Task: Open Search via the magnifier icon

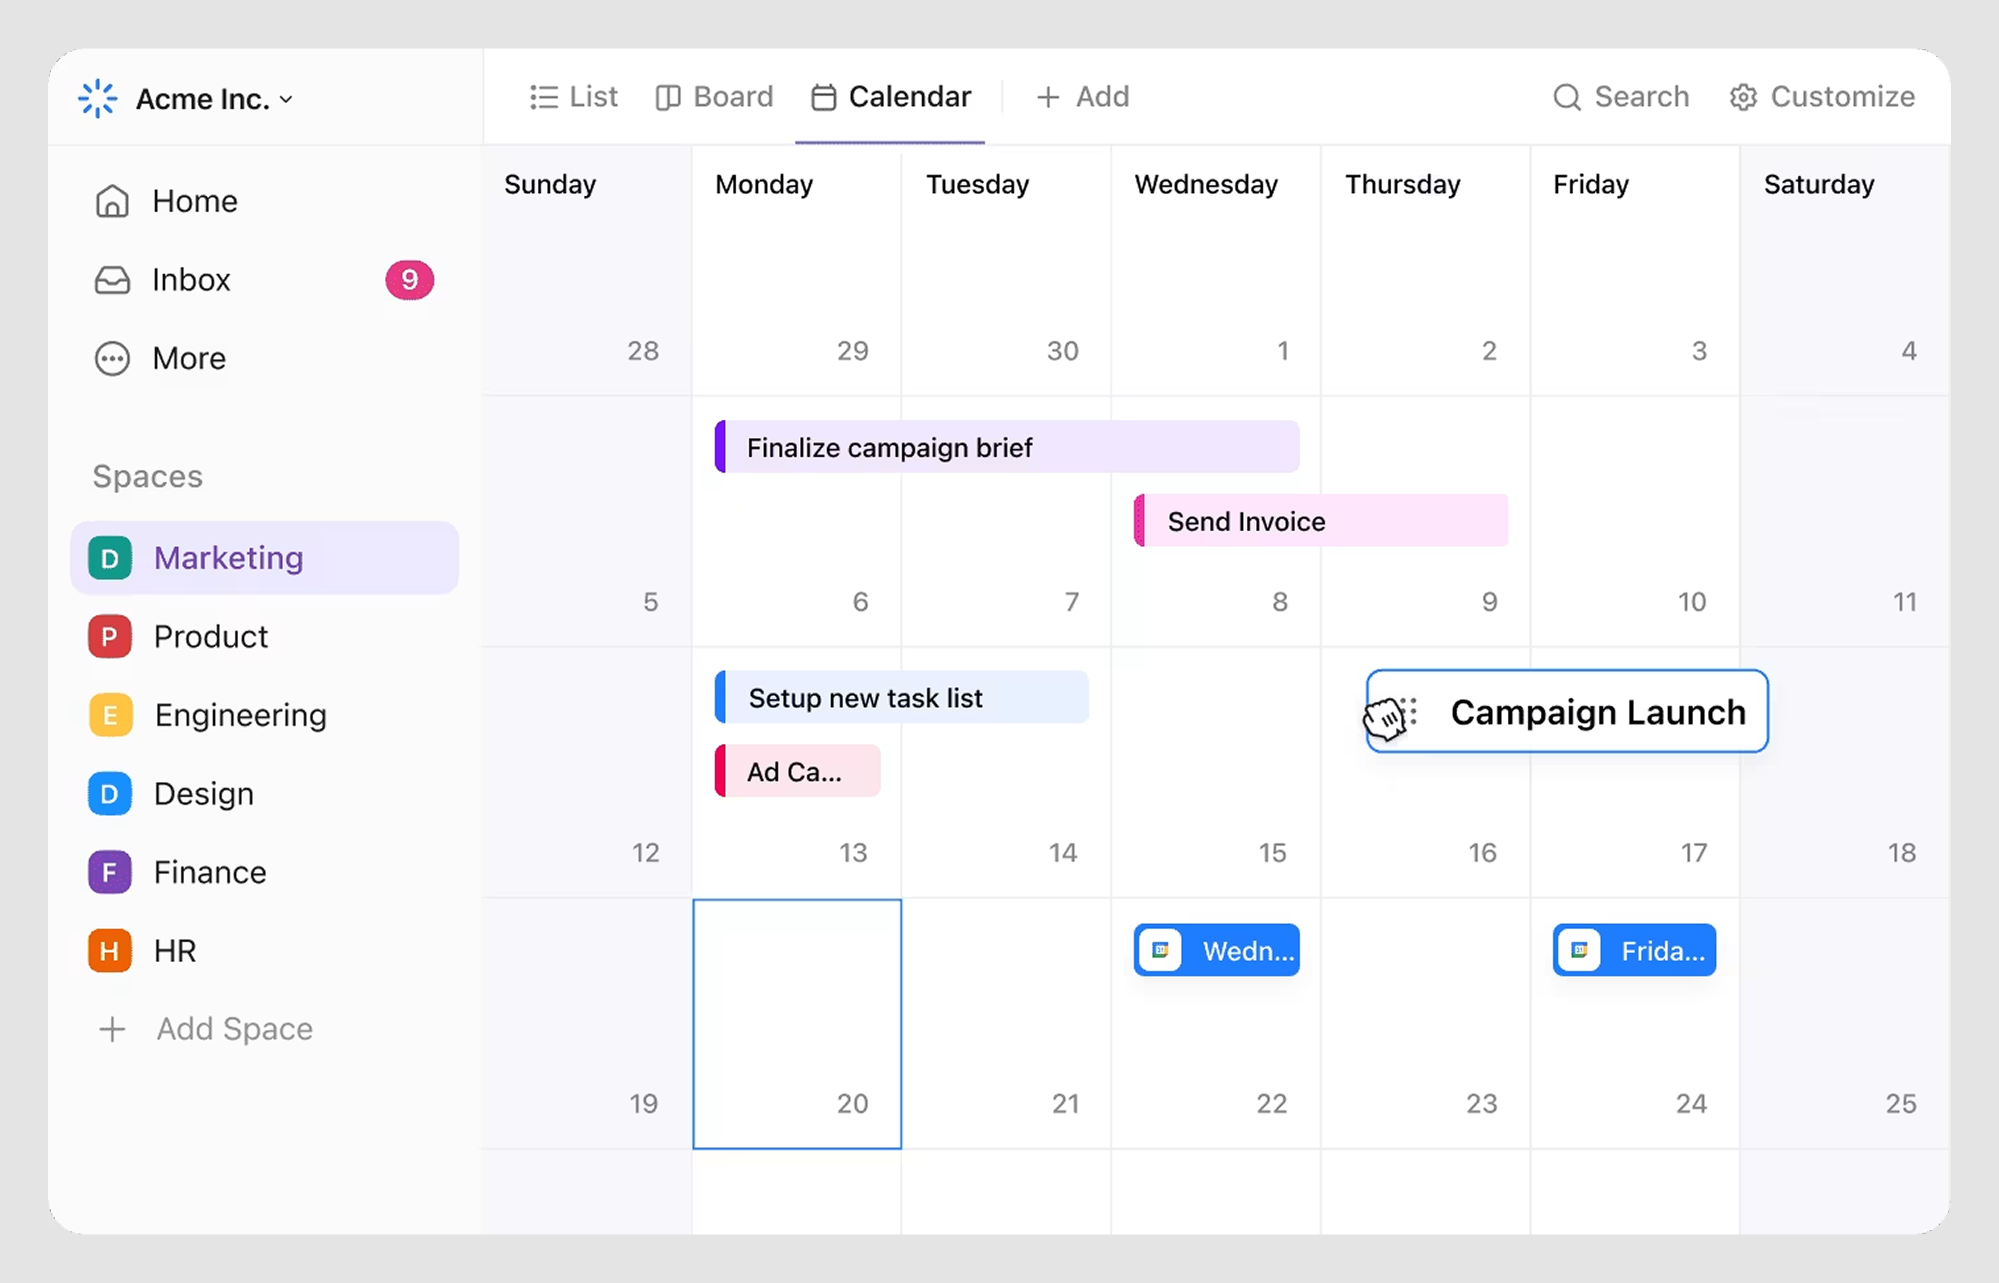Action: coord(1567,97)
